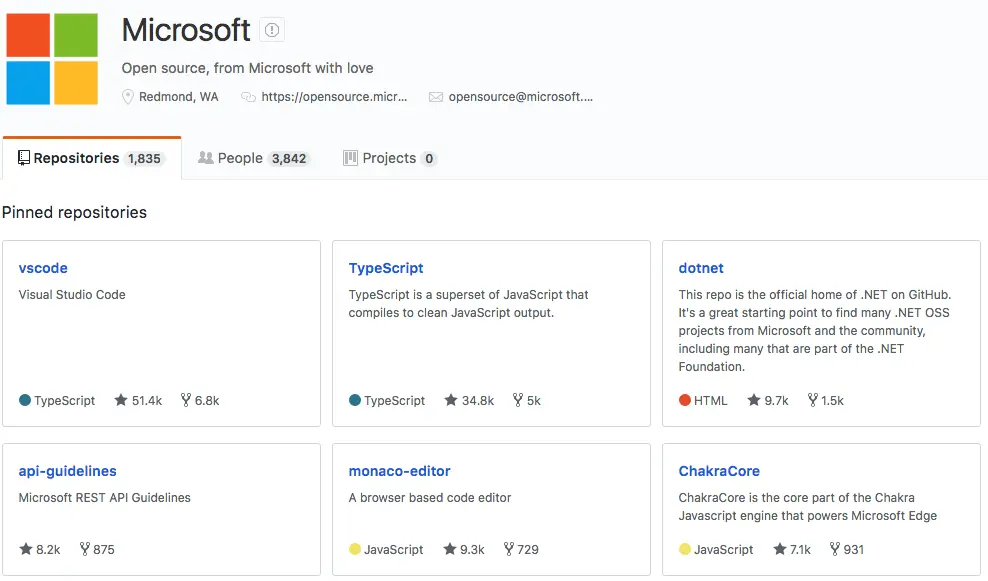Open the api-guidelines repository link
Viewport: 988px width, 581px height.
(67, 471)
